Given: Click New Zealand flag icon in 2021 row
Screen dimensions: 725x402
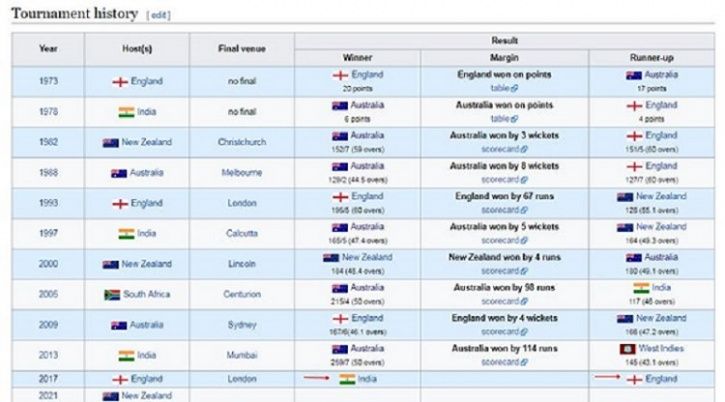Looking at the screenshot, I should coord(111,396).
